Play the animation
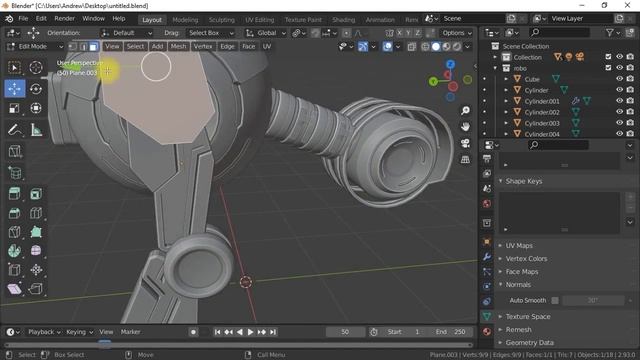The width and height of the screenshot is (640, 360). click(x=251, y=332)
